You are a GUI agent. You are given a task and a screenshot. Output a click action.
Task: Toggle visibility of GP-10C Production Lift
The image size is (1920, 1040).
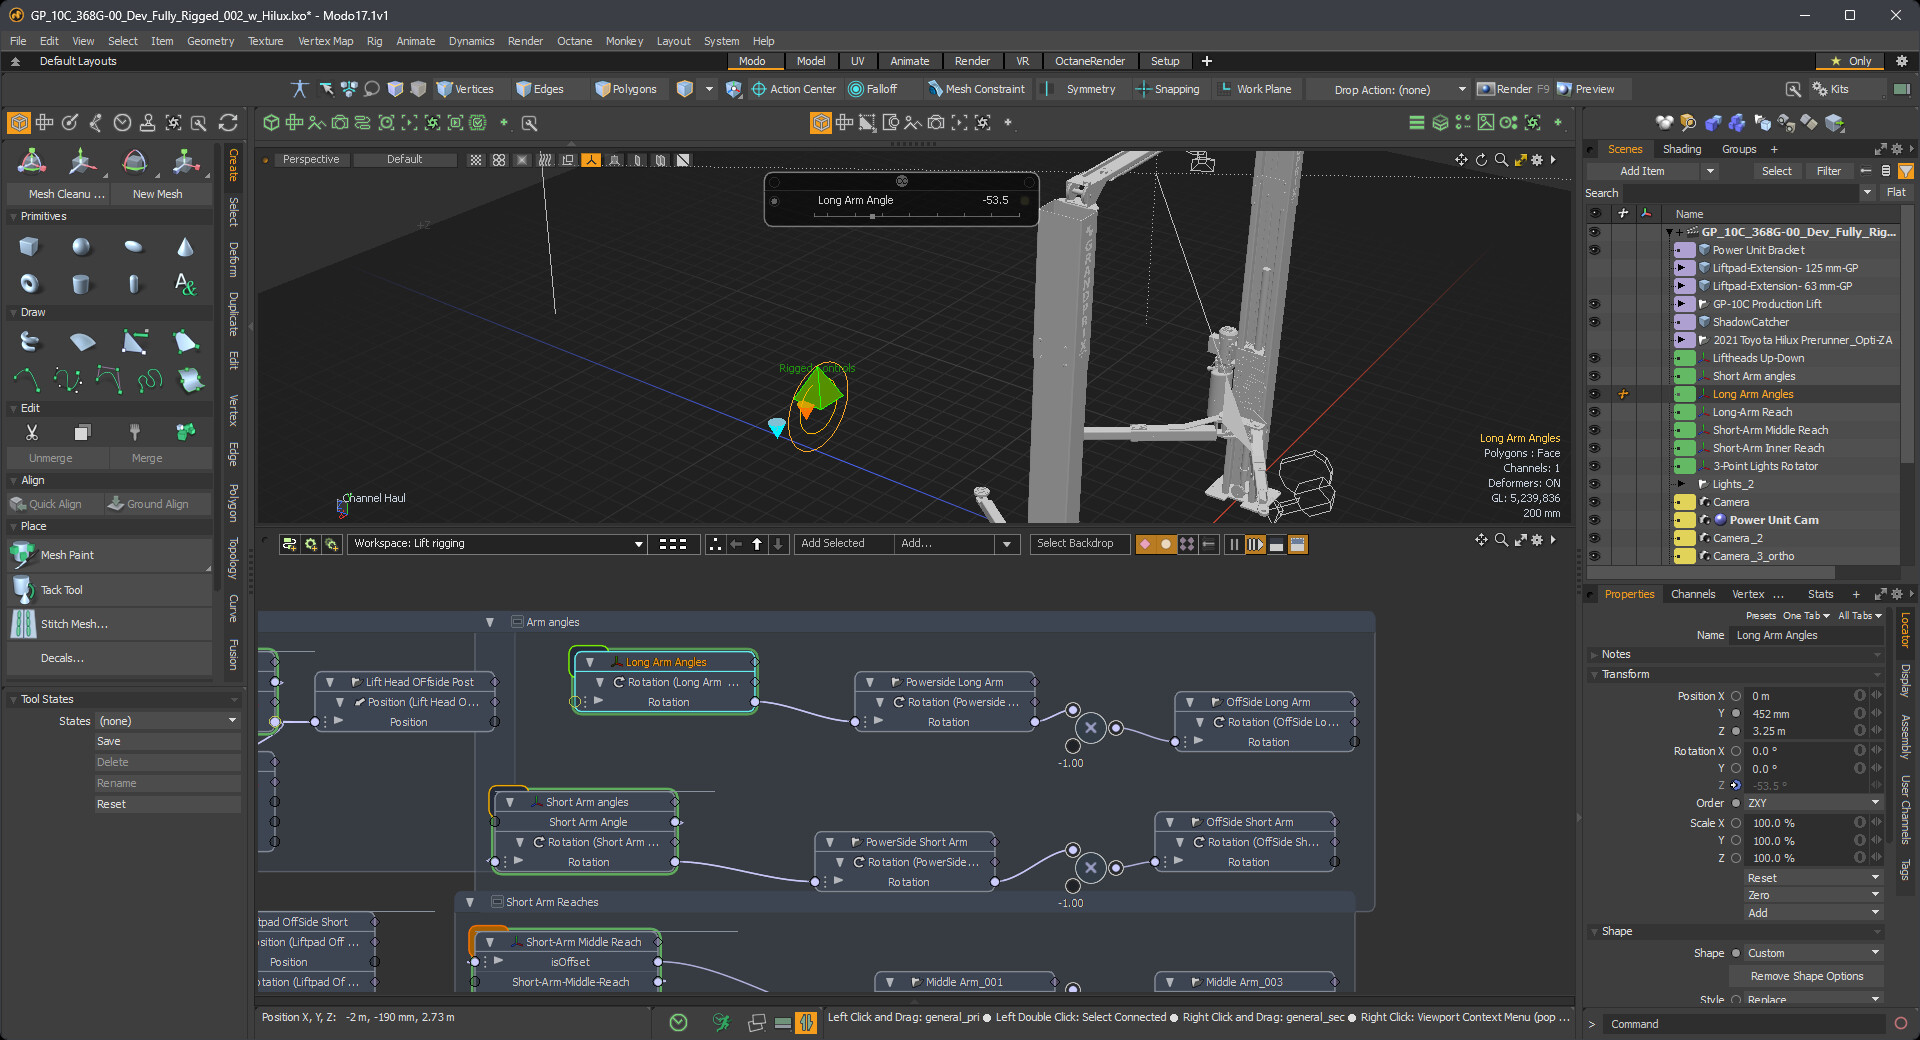coord(1594,304)
